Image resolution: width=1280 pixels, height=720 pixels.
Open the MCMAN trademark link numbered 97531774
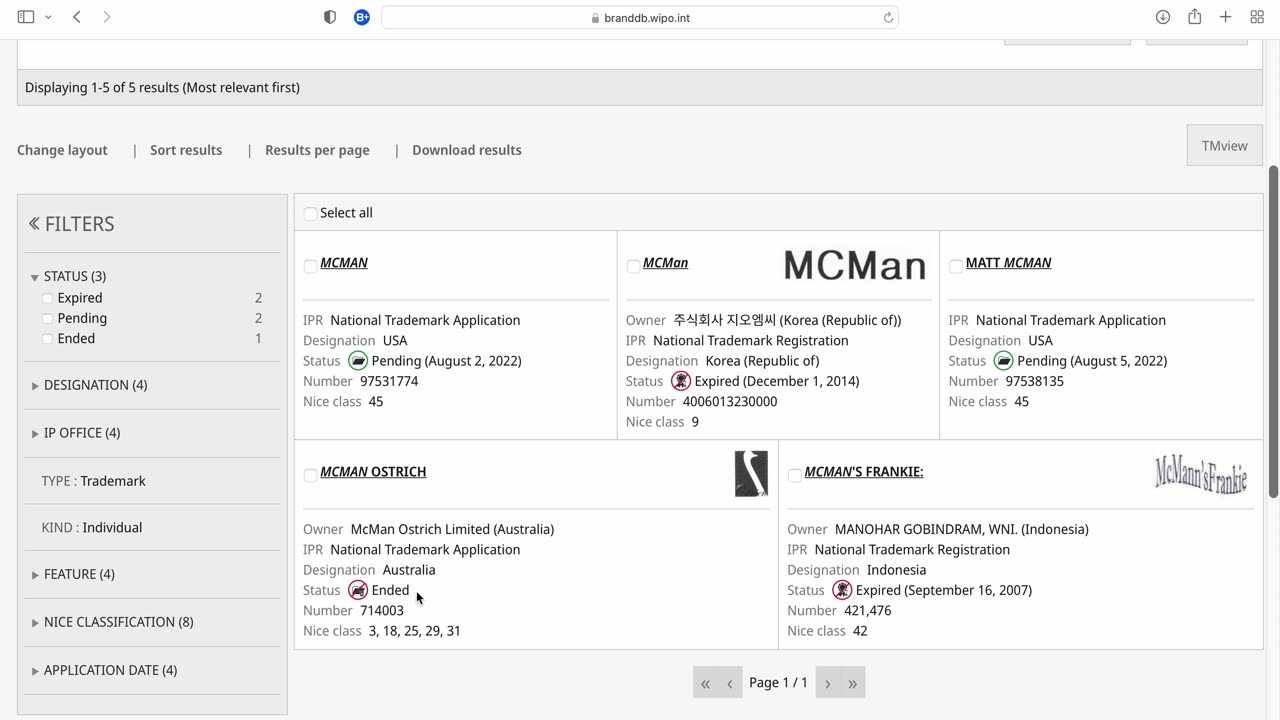pos(344,263)
